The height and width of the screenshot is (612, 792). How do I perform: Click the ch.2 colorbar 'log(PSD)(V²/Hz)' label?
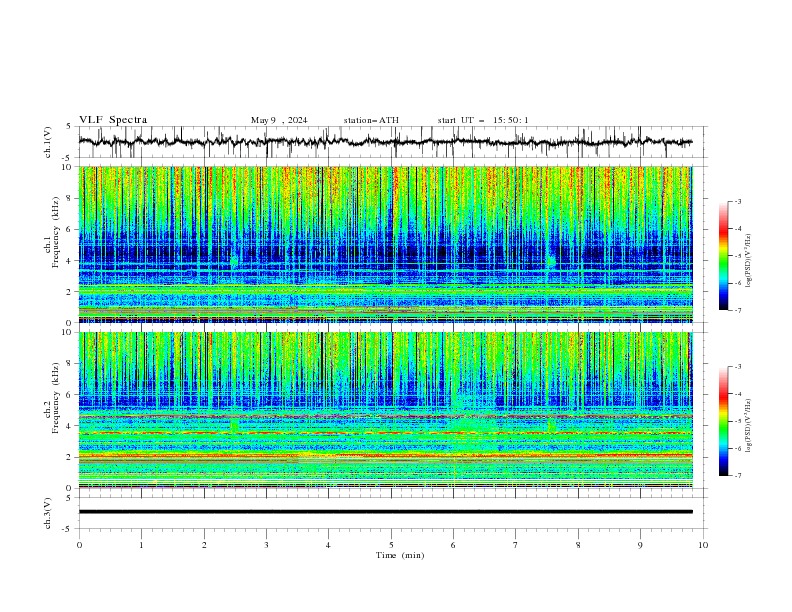(748, 426)
